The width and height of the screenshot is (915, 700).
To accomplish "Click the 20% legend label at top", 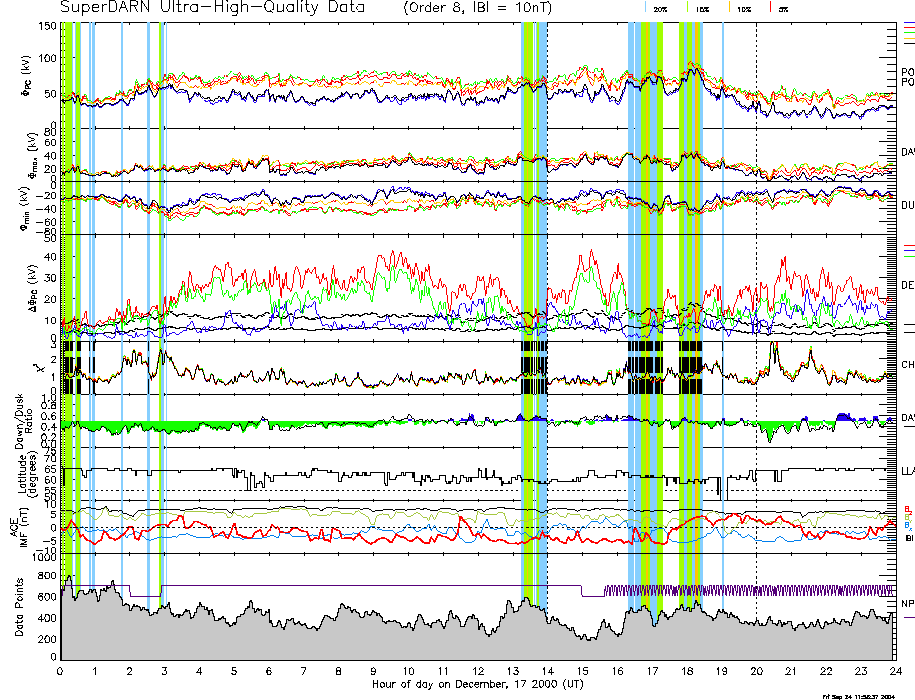I will pyautogui.click(x=660, y=8).
